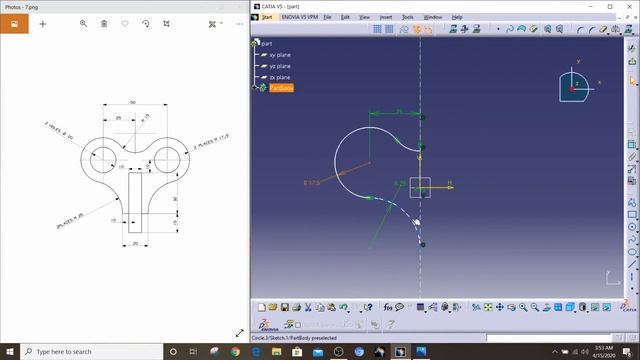Viewport: 640px width, 360px height.
Task: Click Add to button in Photos window
Action: click(42, 24)
